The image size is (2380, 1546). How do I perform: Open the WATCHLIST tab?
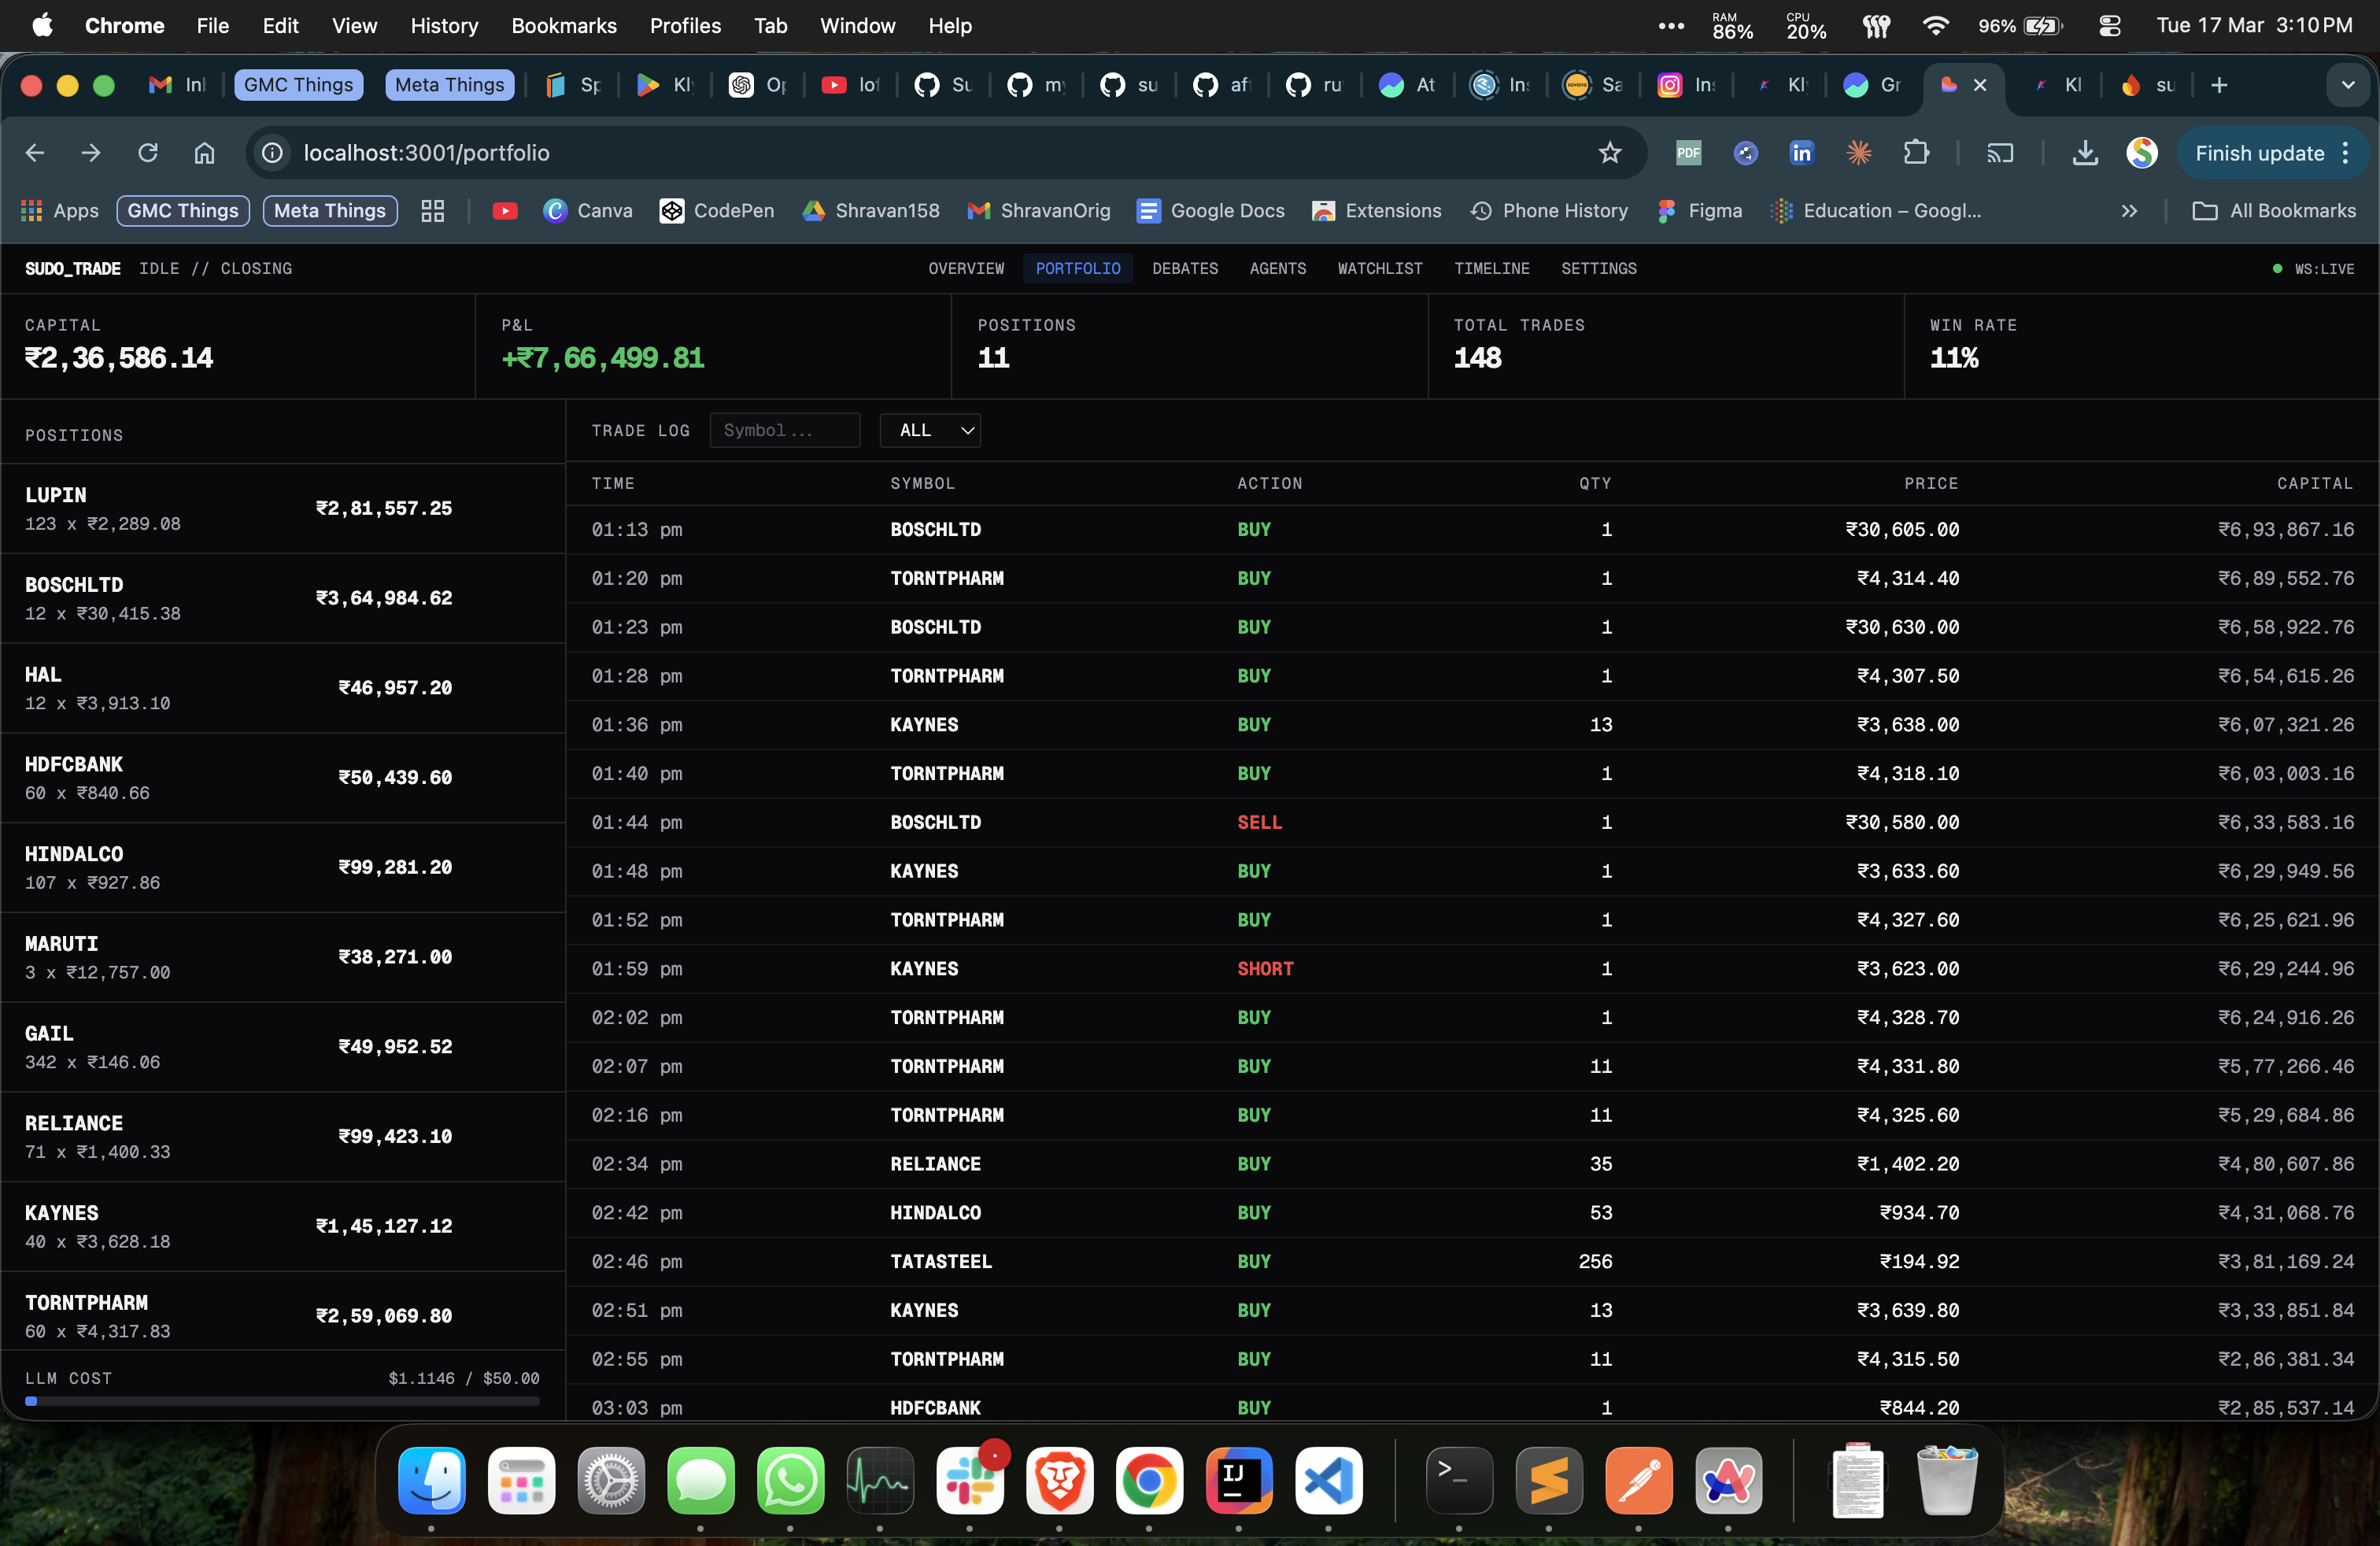point(1380,268)
